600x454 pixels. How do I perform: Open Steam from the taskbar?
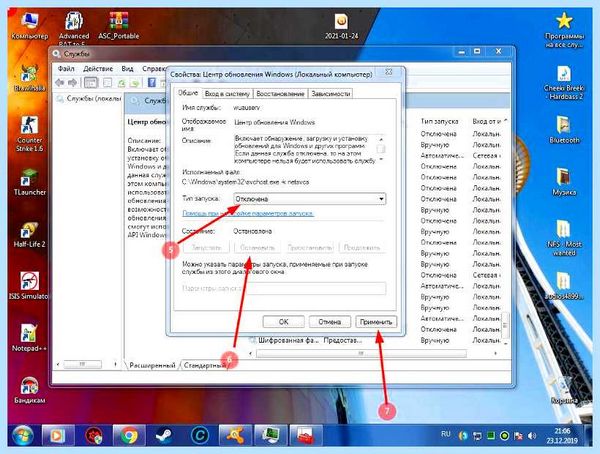(x=165, y=436)
